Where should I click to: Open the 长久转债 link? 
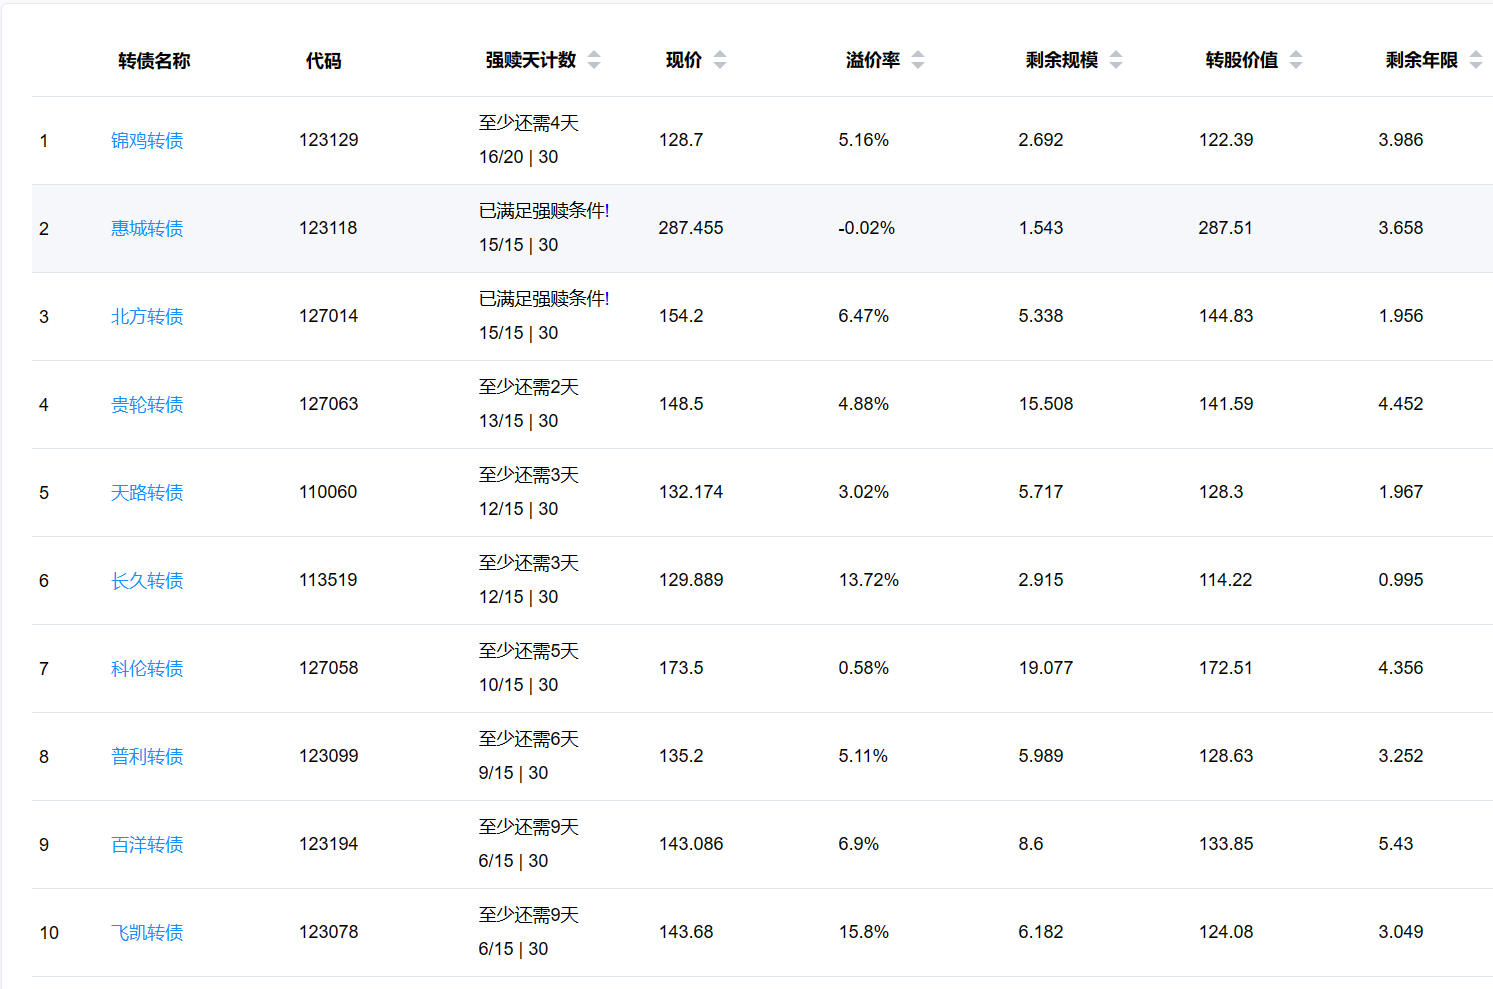pos(147,581)
